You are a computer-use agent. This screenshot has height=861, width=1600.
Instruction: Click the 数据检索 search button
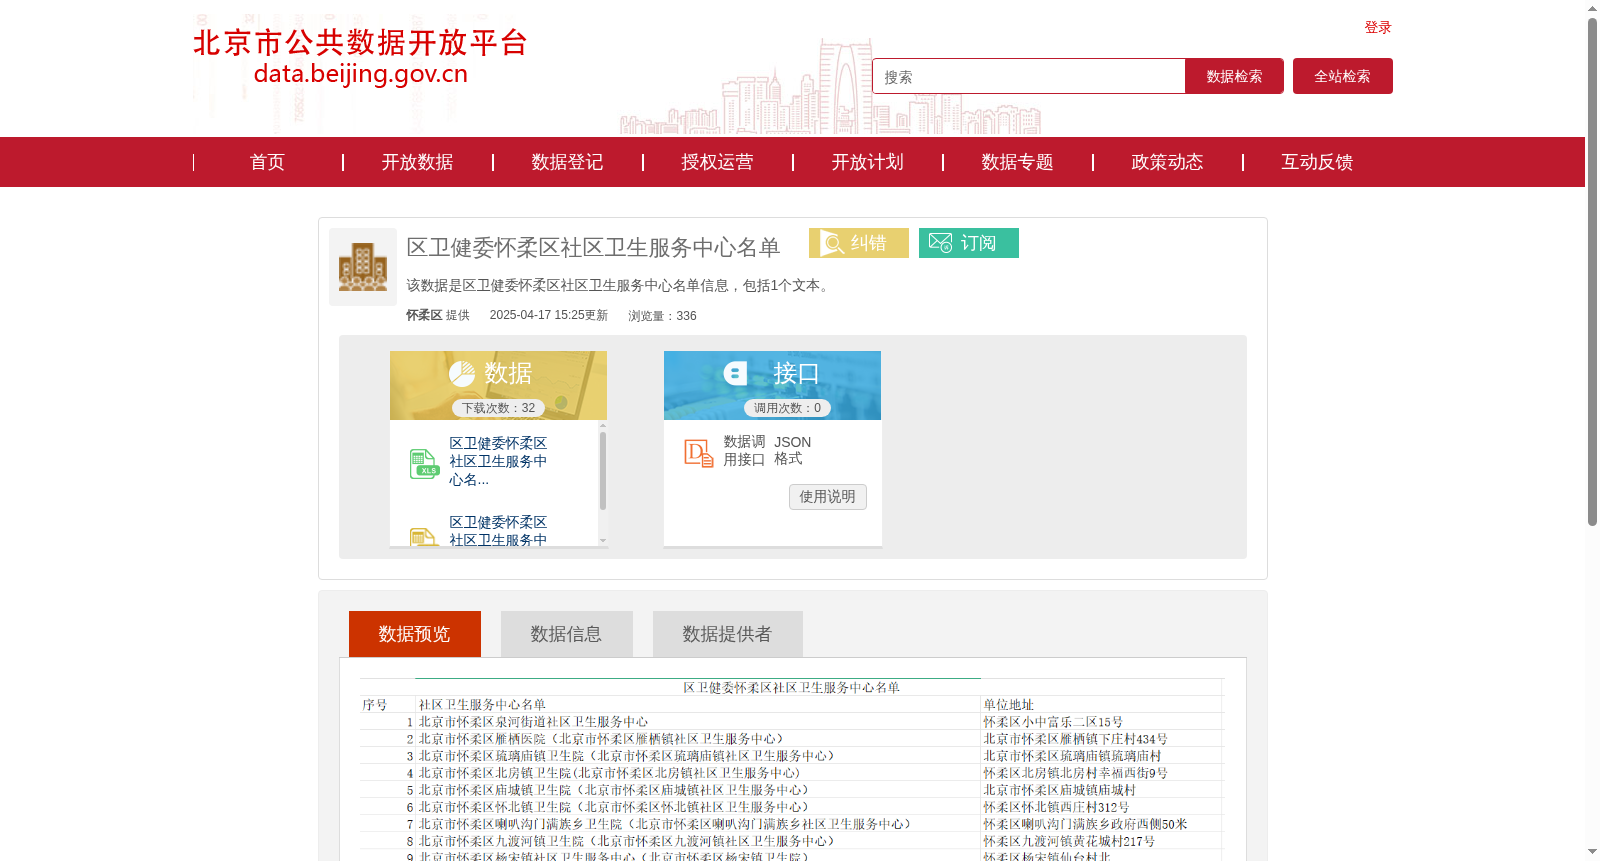tap(1234, 76)
